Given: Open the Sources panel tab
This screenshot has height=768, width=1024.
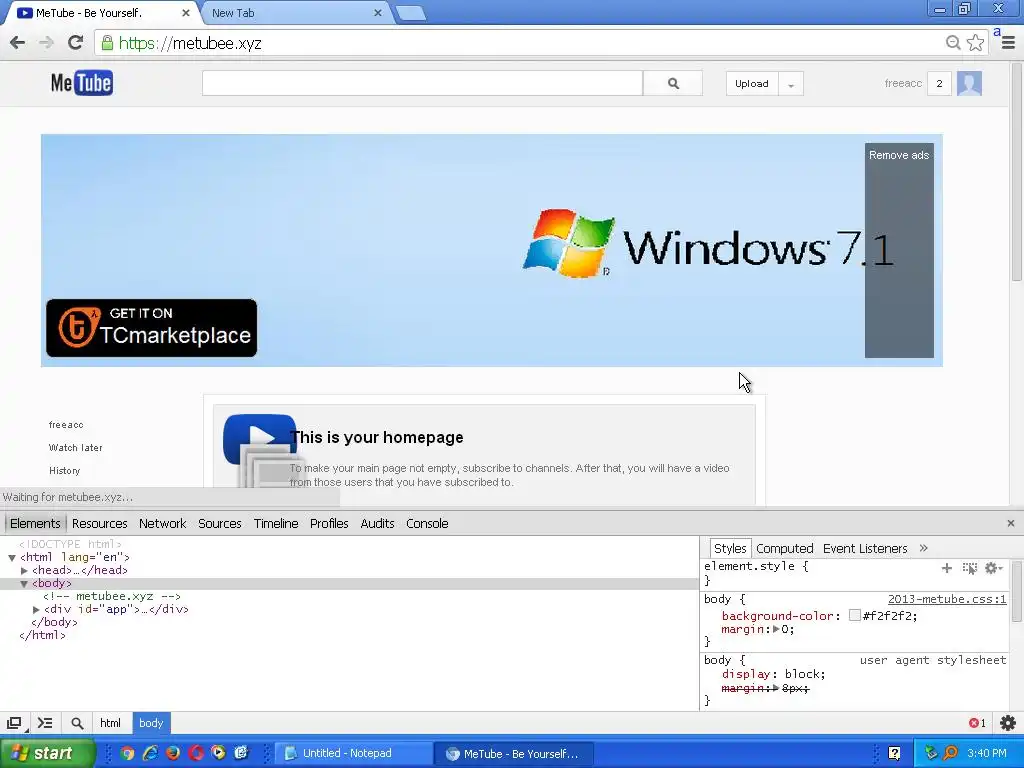Looking at the screenshot, I should pos(220,523).
